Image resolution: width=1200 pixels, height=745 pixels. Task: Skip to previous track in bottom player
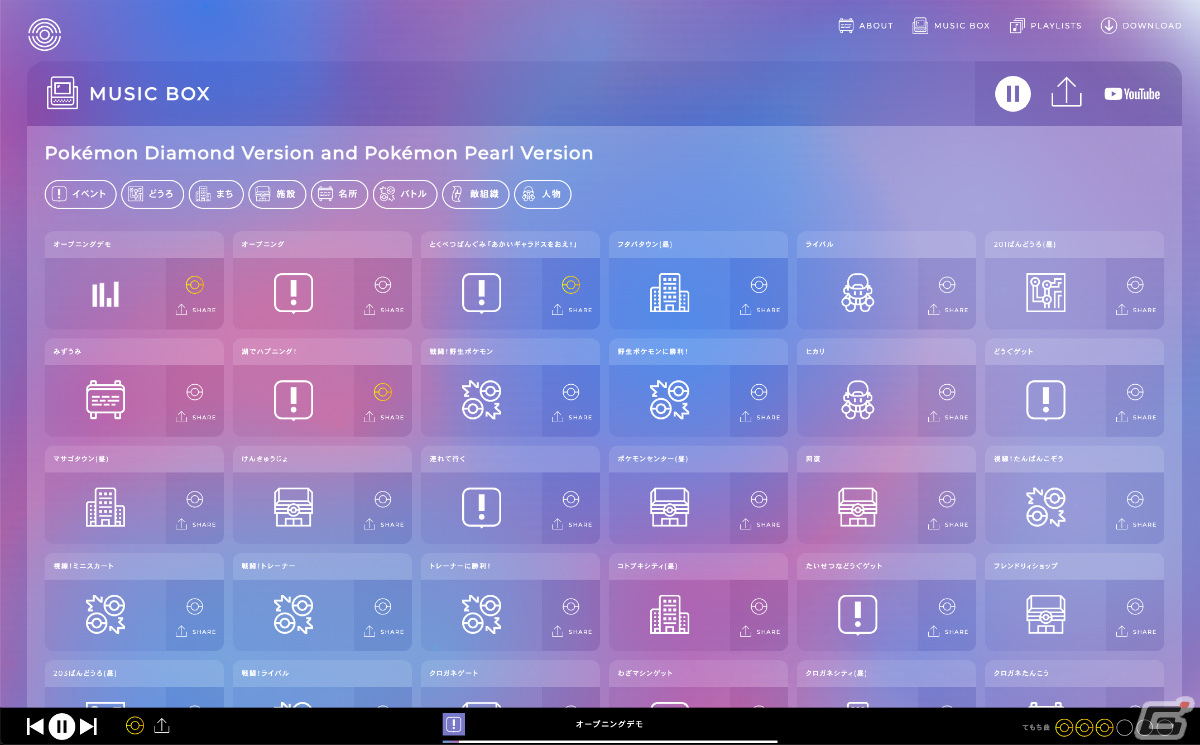tap(35, 726)
